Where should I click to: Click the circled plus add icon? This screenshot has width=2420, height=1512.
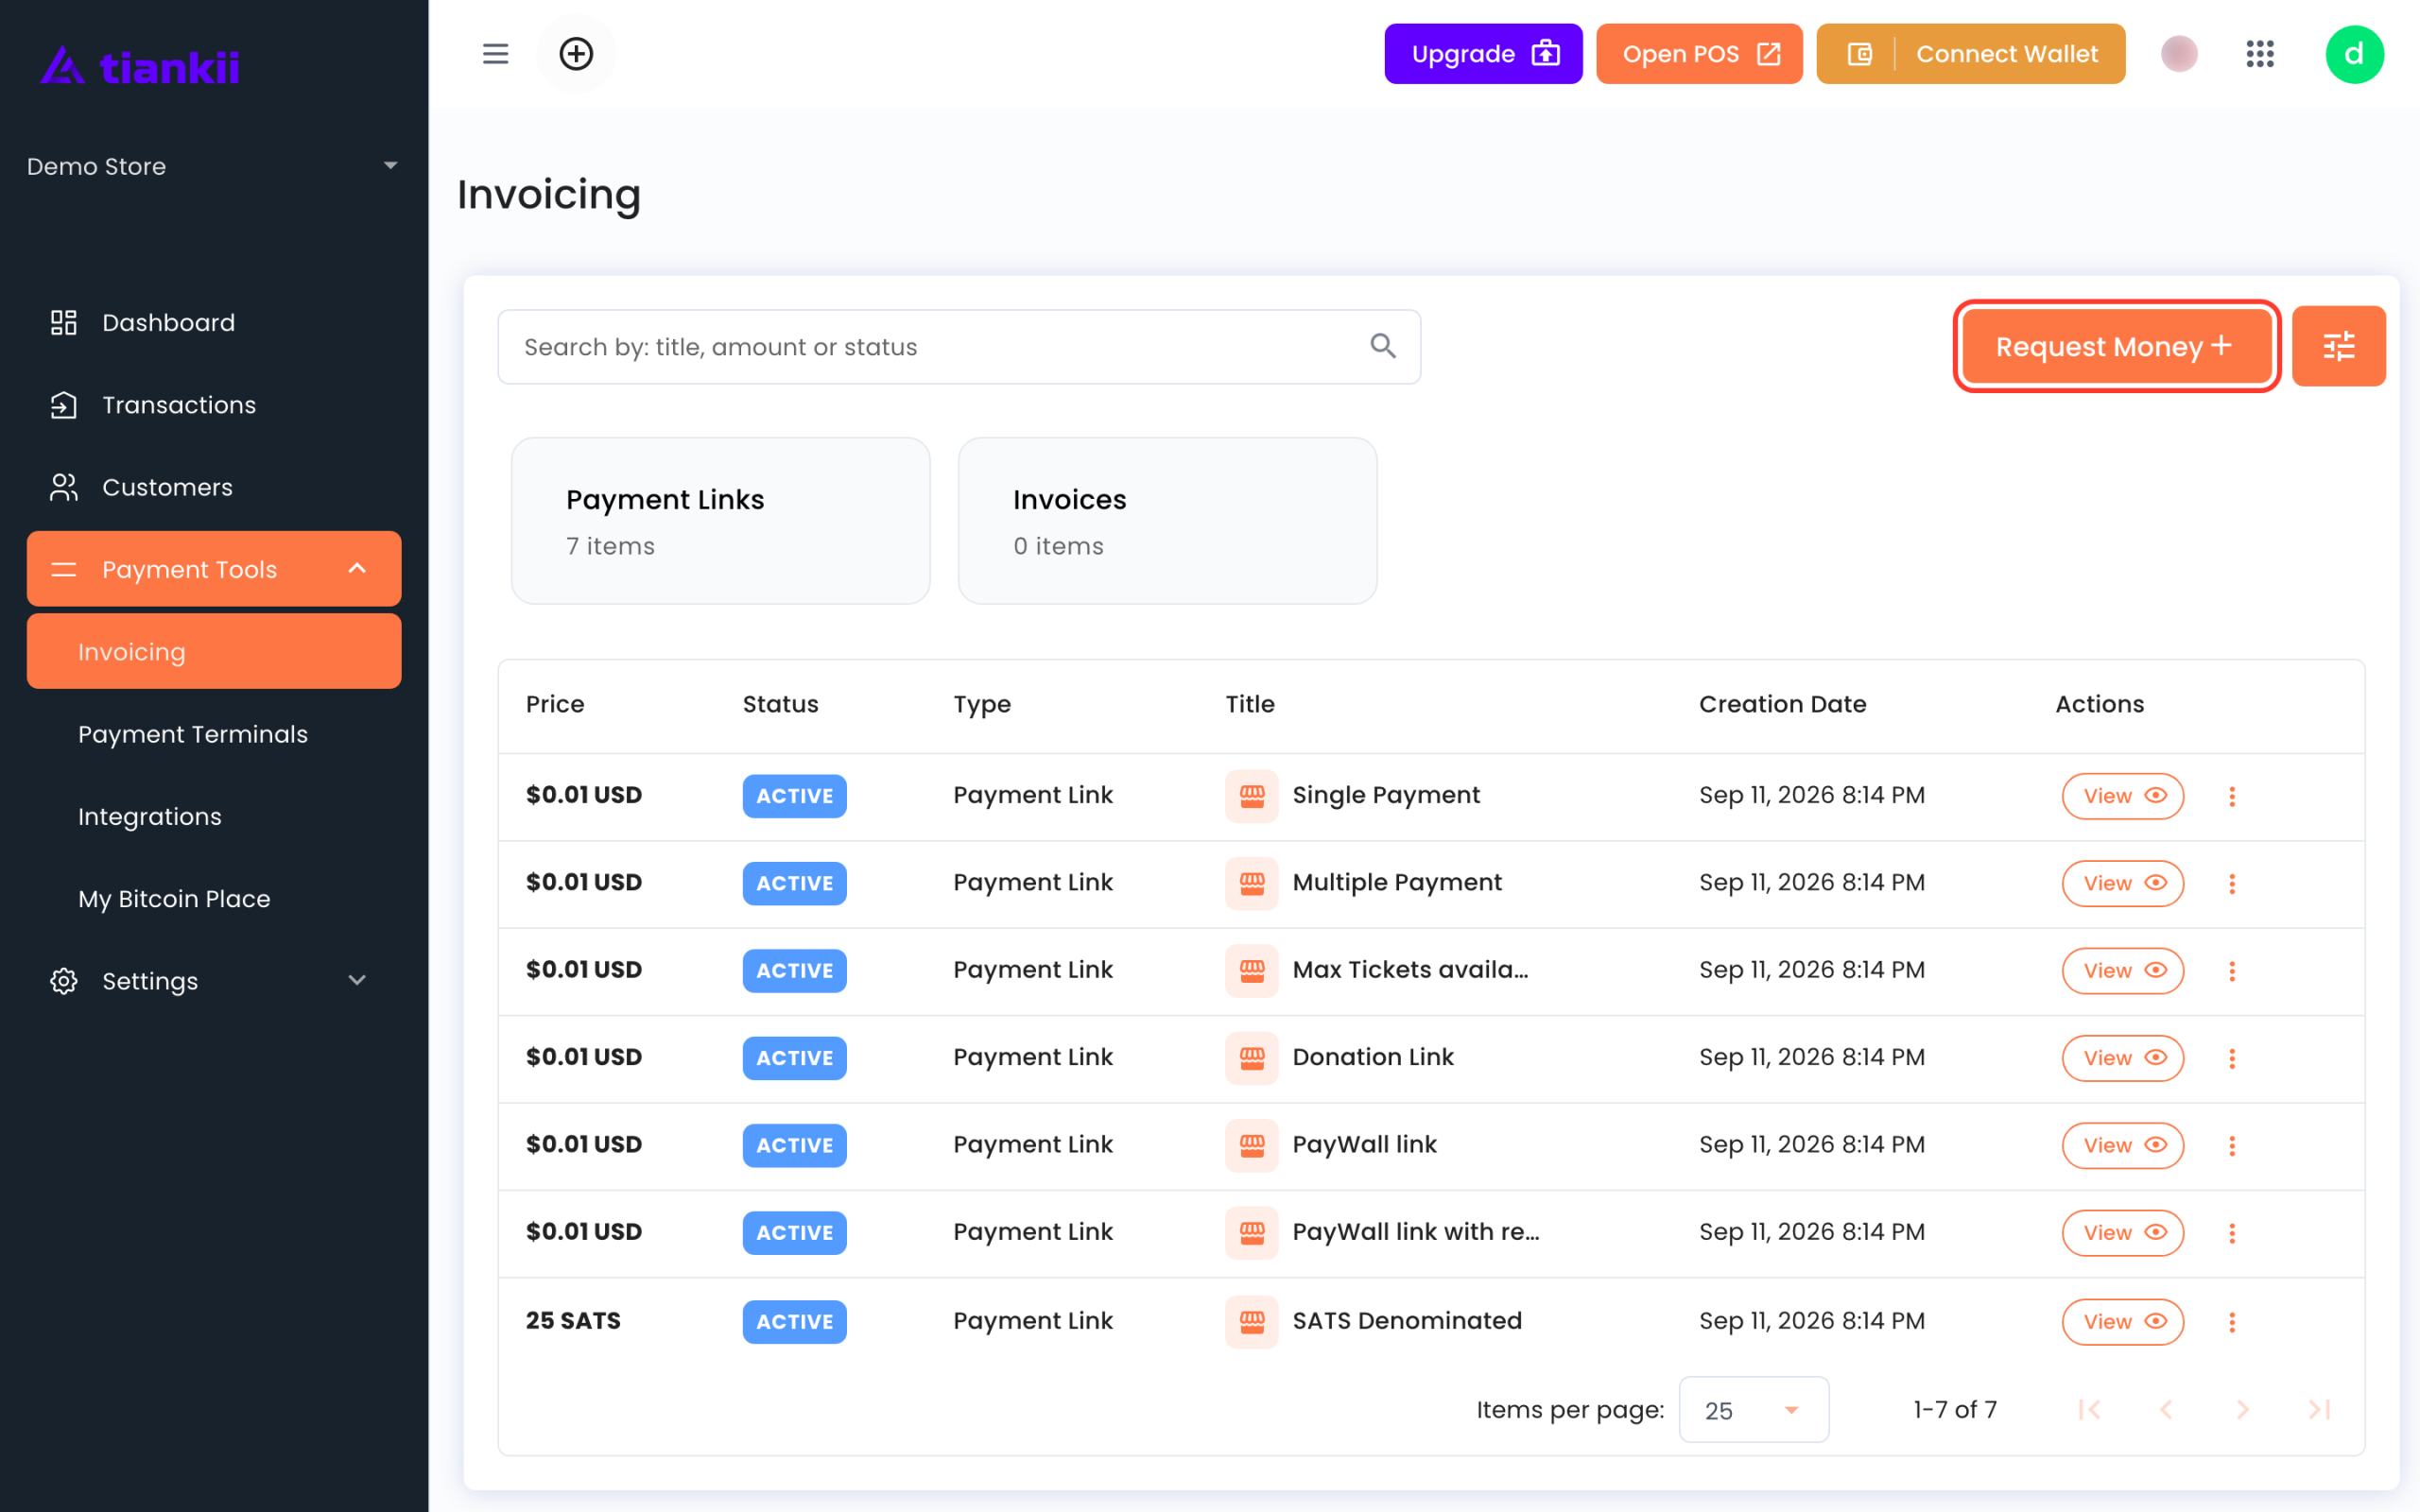(x=576, y=54)
